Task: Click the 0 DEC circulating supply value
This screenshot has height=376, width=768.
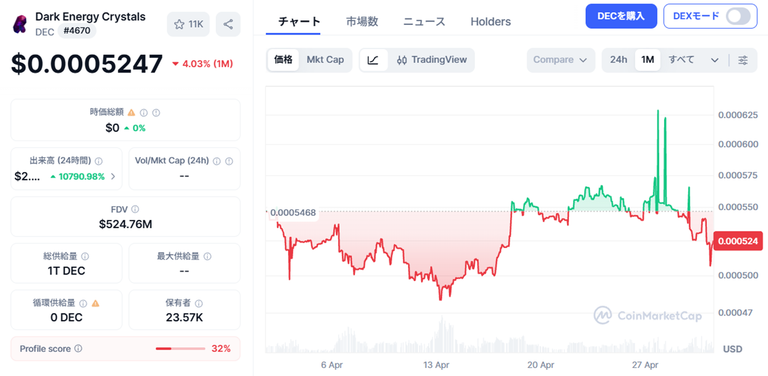Action: (x=66, y=318)
